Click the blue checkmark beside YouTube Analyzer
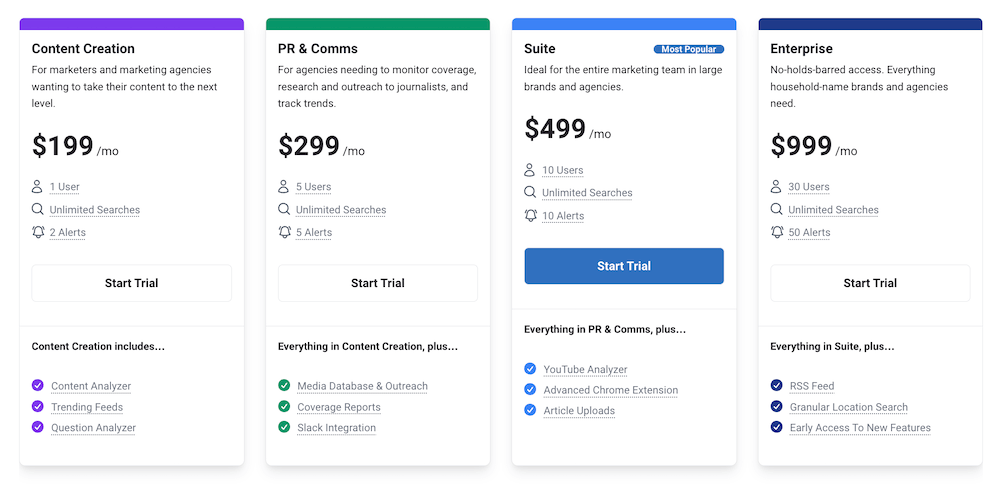The height and width of the screenshot is (484, 1000). (x=530, y=369)
